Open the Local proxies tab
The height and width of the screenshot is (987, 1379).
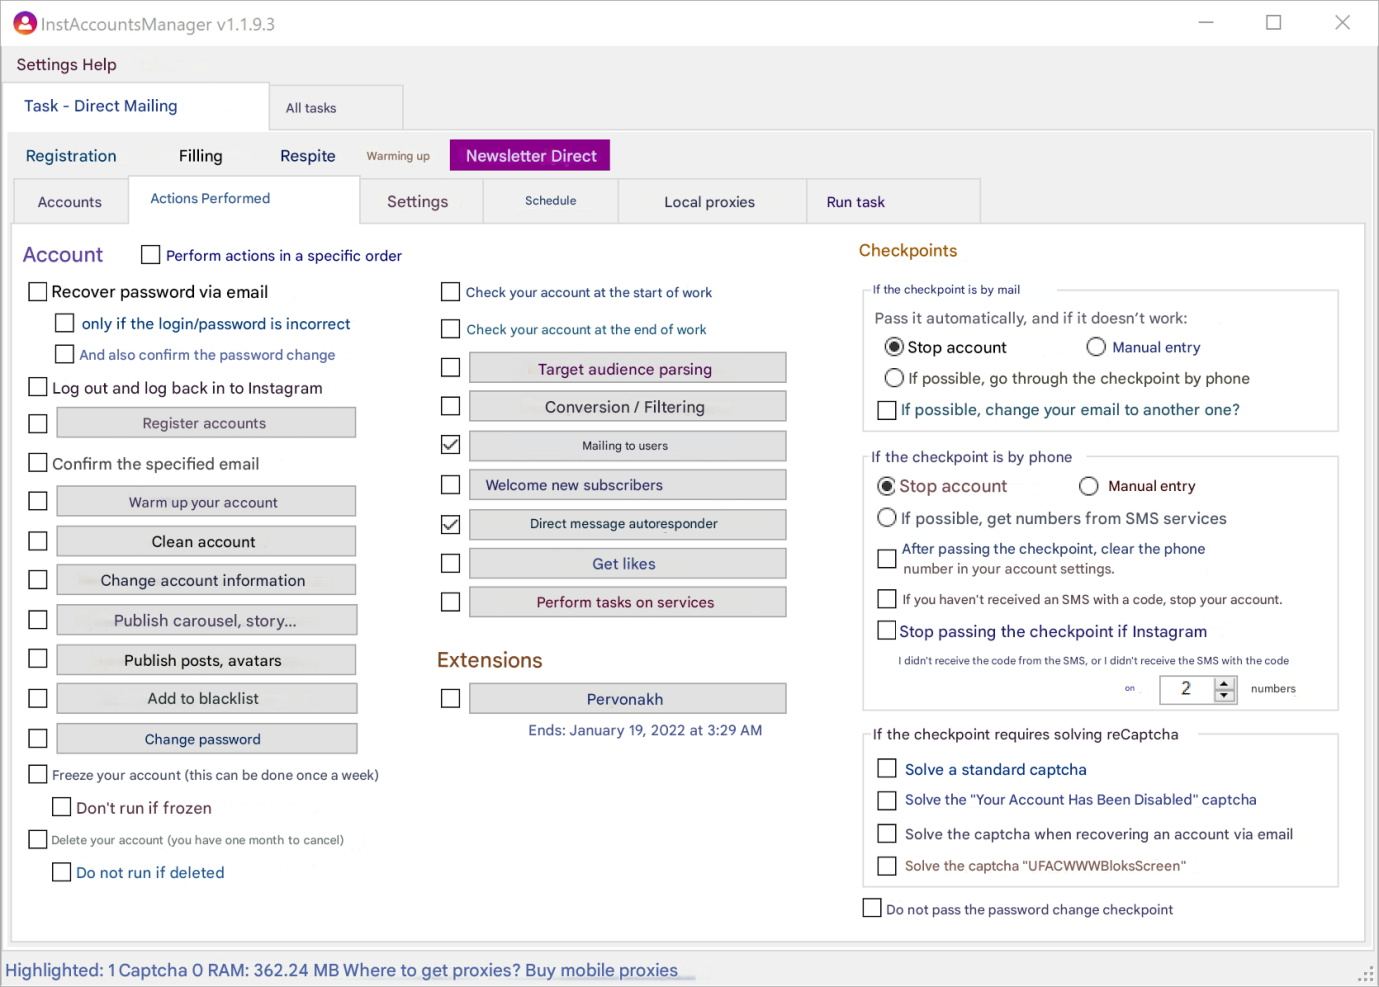click(x=709, y=202)
